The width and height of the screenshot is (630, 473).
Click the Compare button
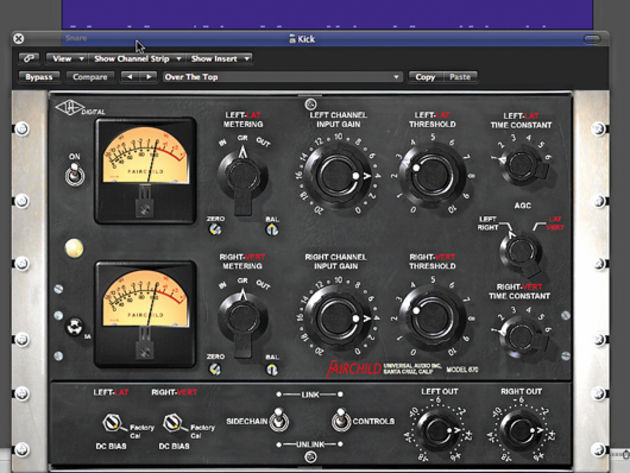90,77
